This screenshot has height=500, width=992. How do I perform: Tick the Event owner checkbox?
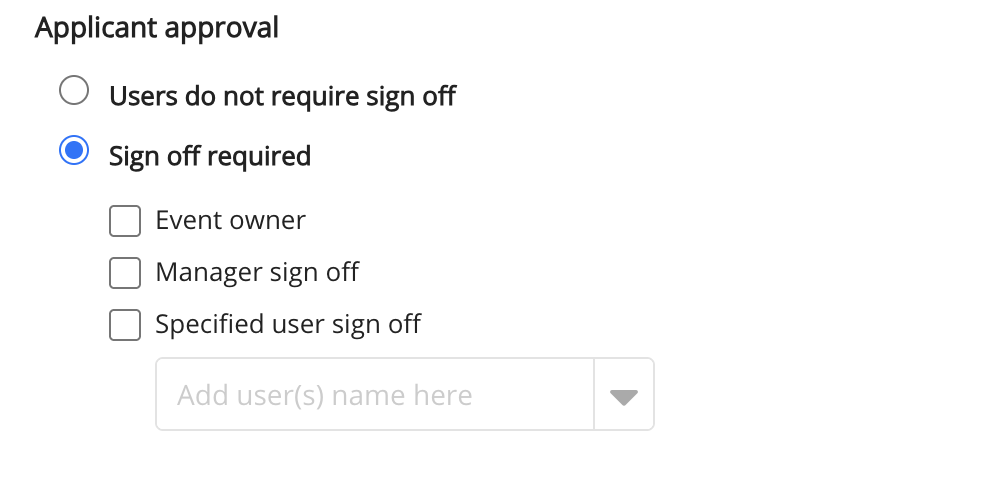[x=125, y=221]
